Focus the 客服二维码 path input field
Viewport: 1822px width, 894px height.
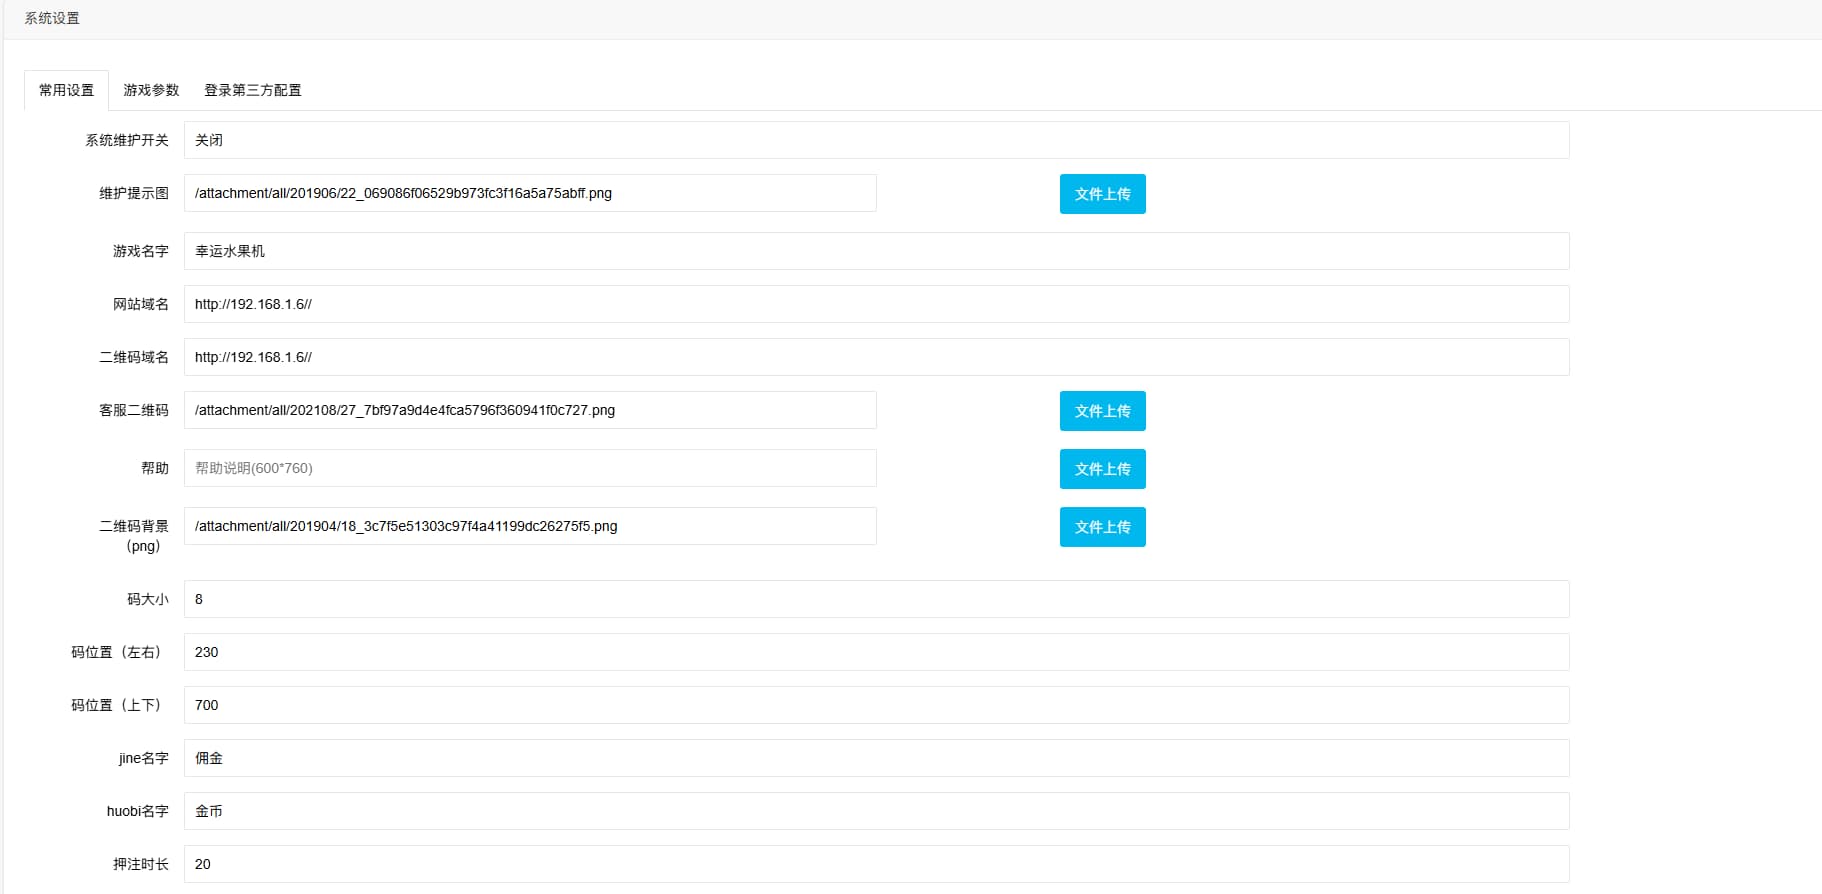(x=530, y=410)
